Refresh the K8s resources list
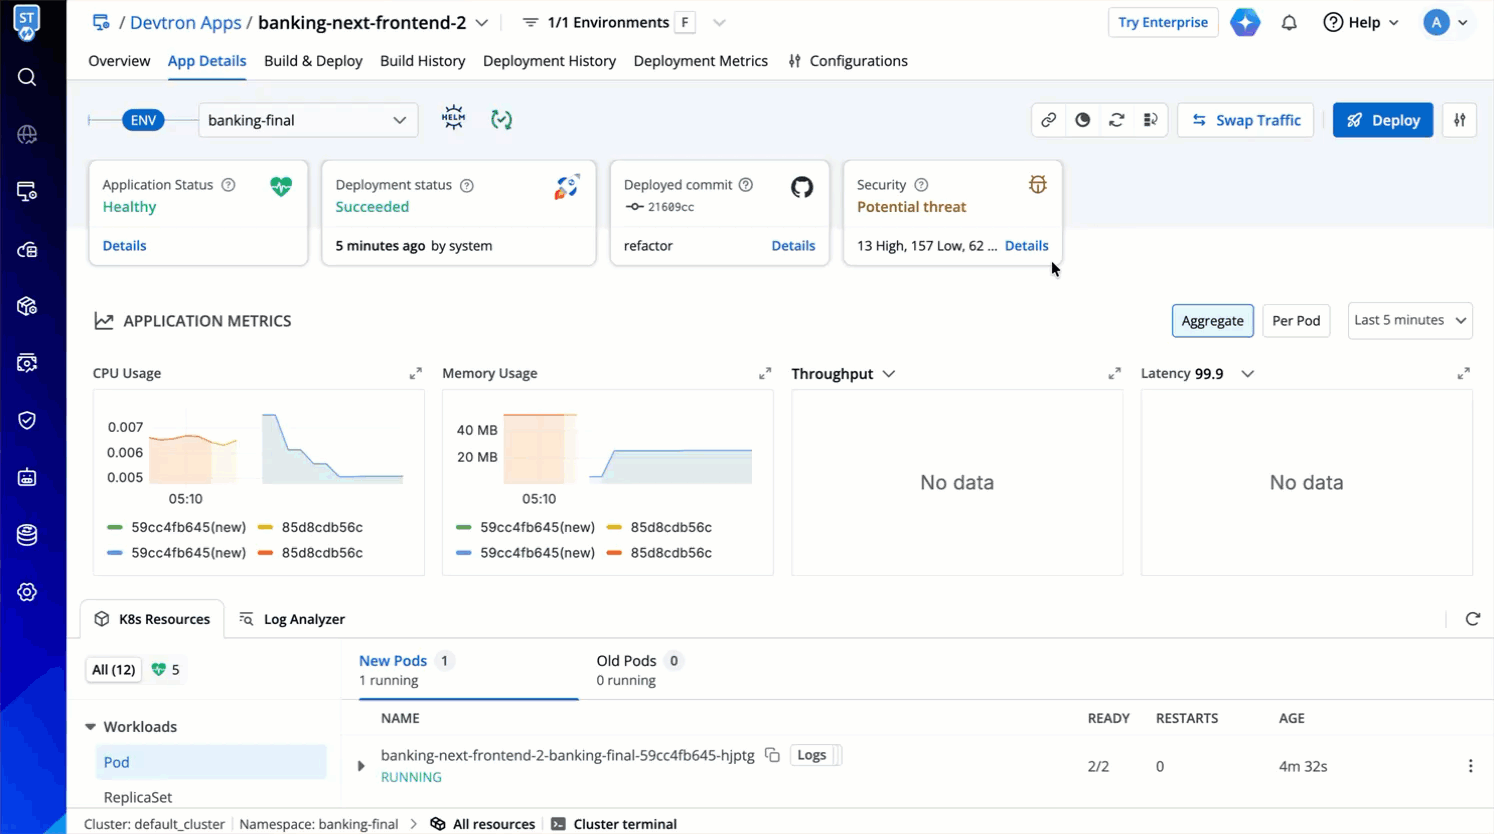The width and height of the screenshot is (1494, 834). tap(1472, 619)
